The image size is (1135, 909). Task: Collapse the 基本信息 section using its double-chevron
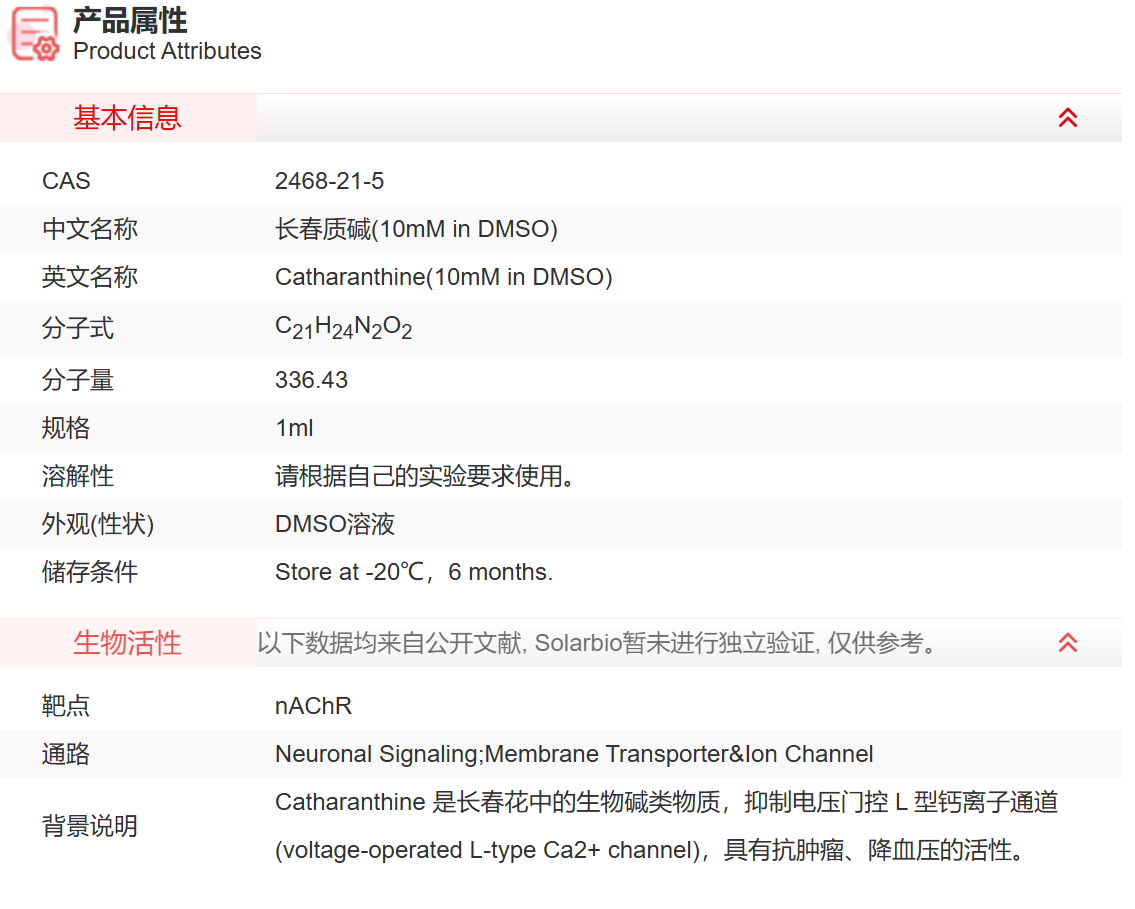click(1067, 117)
